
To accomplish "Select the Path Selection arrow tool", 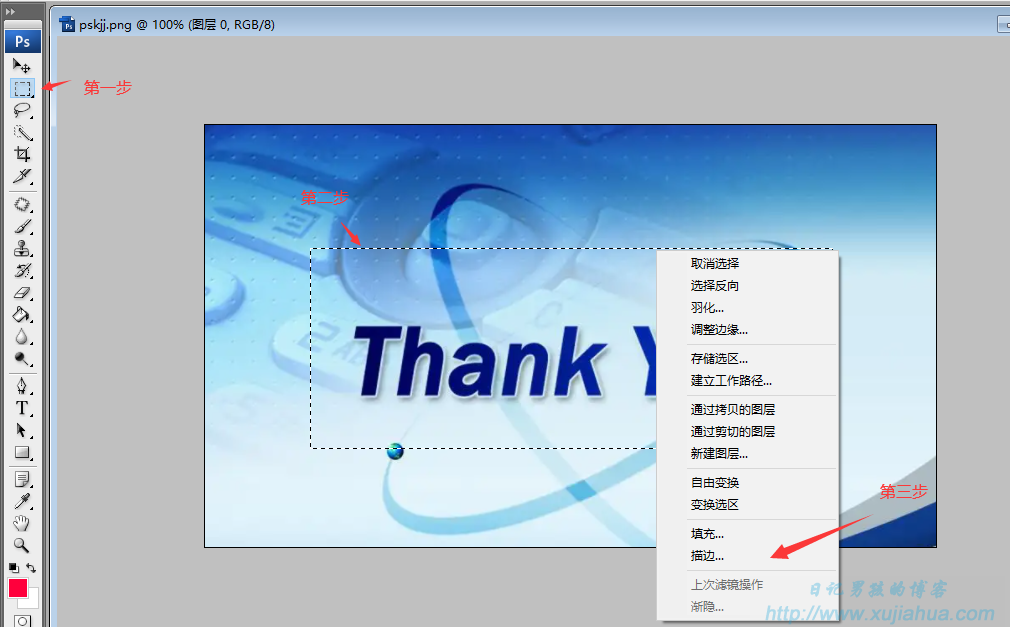I will click(x=22, y=430).
